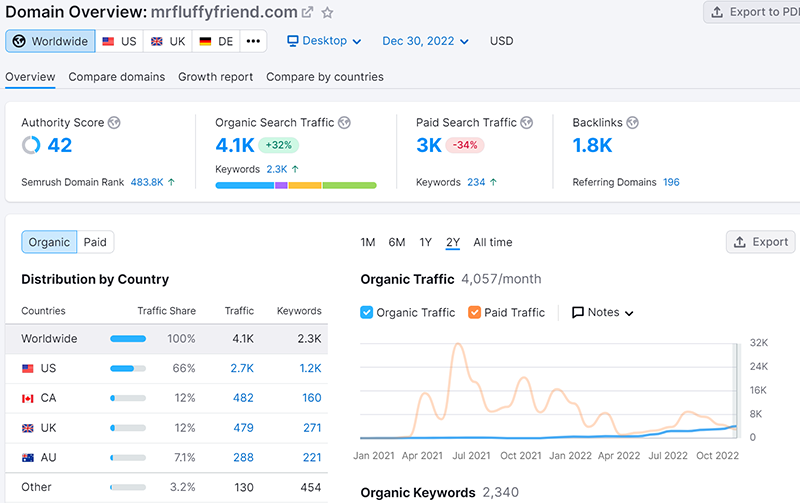Image resolution: width=800 pixels, height=503 pixels.
Task: Click the UK flag in the country table
Action: [28, 428]
